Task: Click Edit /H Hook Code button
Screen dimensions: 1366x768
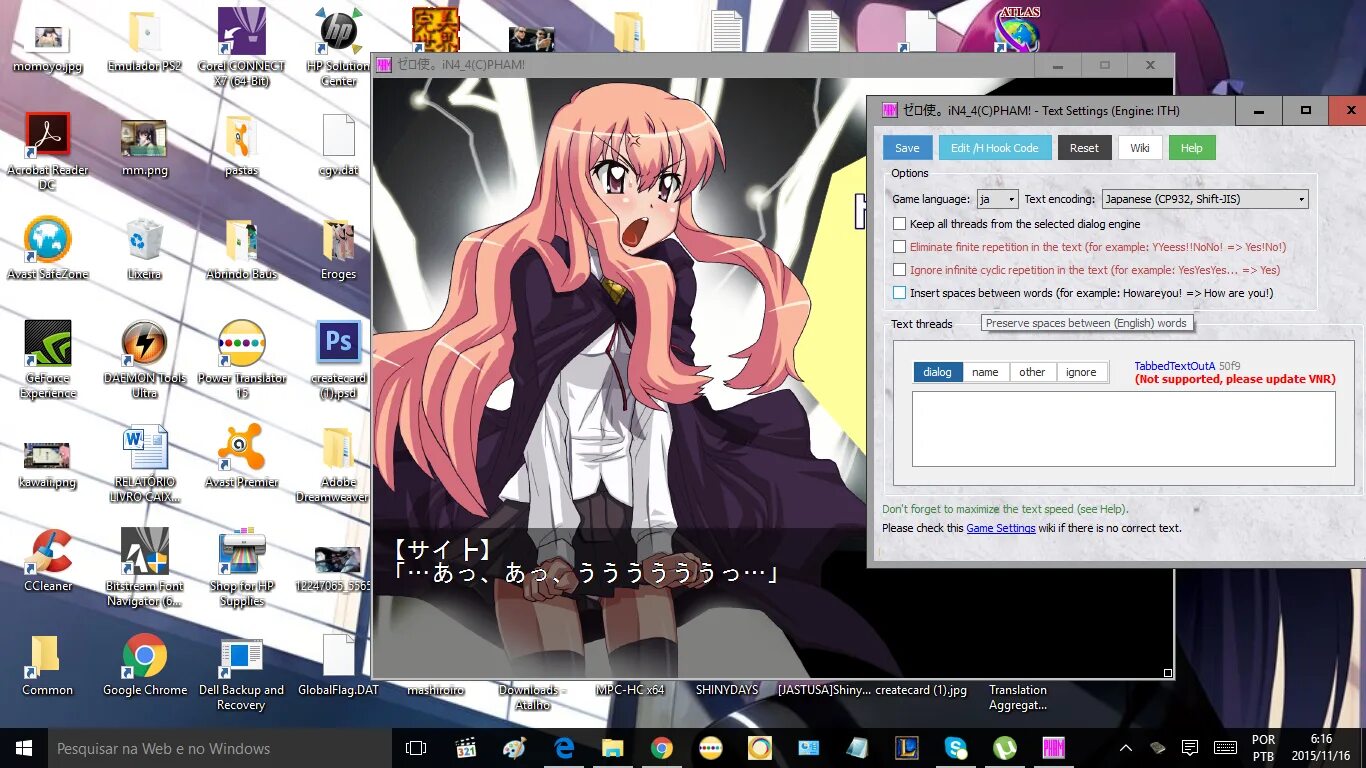Action: (x=994, y=148)
